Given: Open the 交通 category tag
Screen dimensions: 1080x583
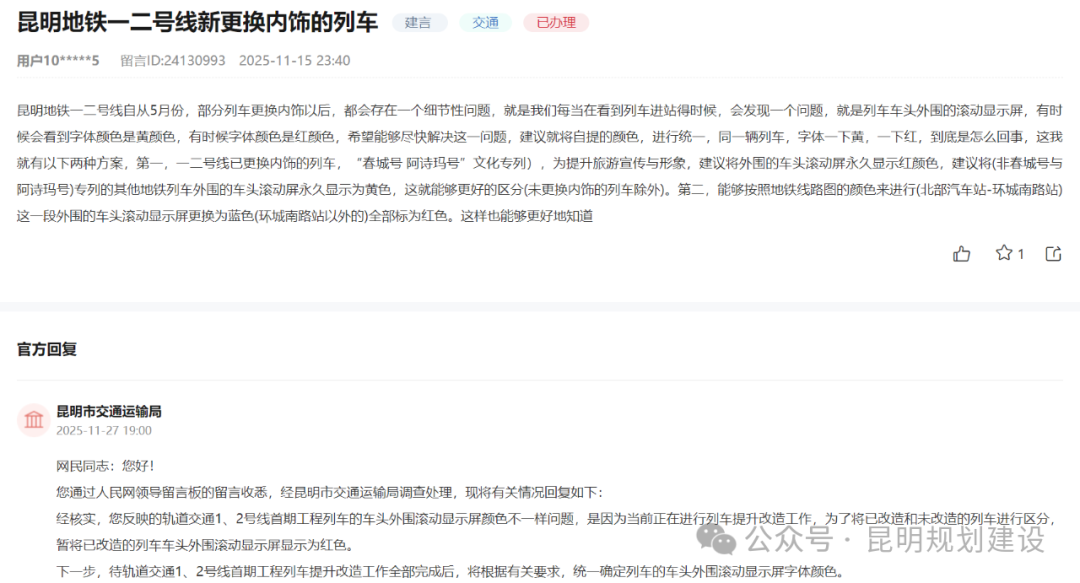Looking at the screenshot, I should click(485, 22).
